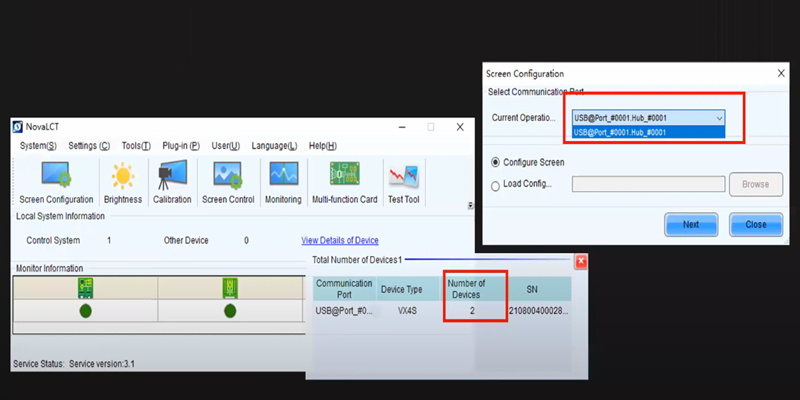
Task: Open the Monitoring tool
Action: [x=284, y=180]
